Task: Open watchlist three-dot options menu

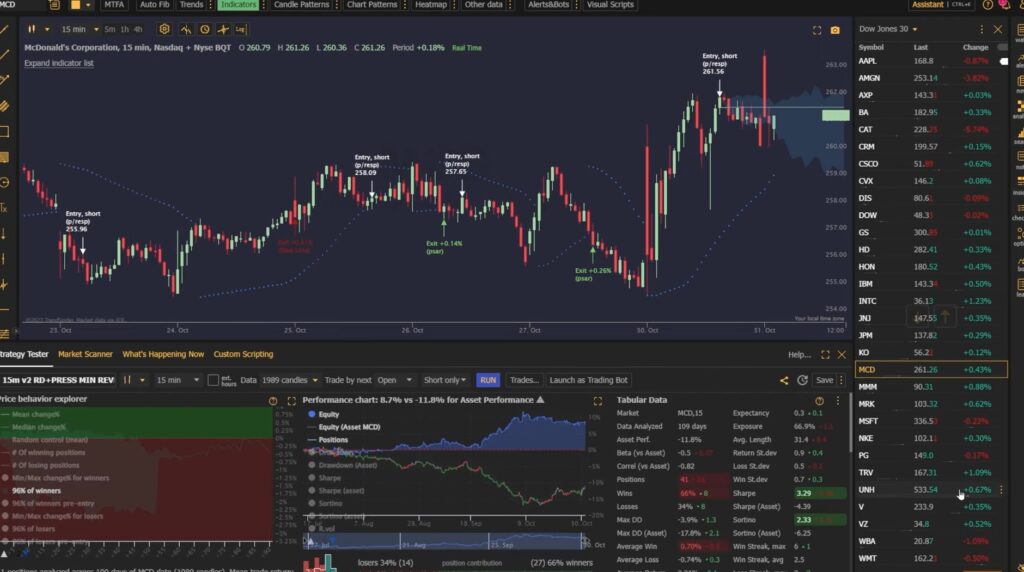Action: point(981,29)
